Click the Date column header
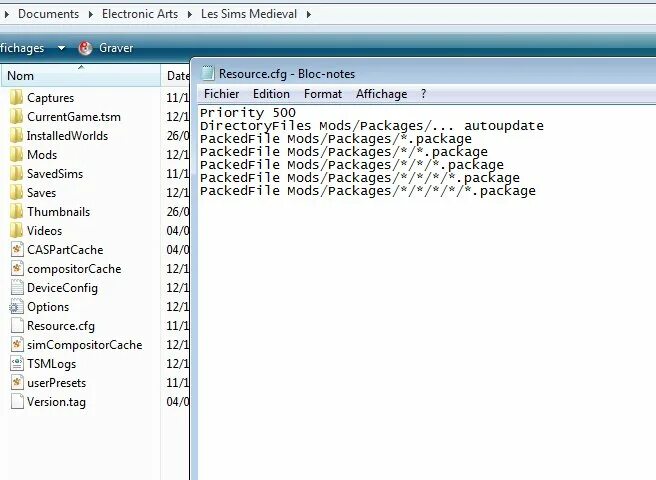The height and width of the screenshot is (480, 656). [x=177, y=76]
